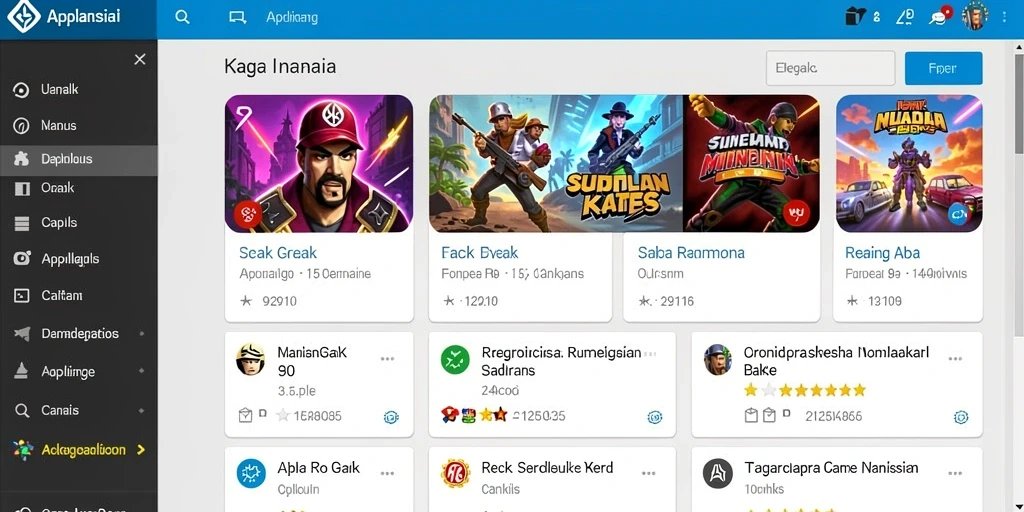Click the blue Fper button
This screenshot has width=1024, height=512.
[943, 68]
